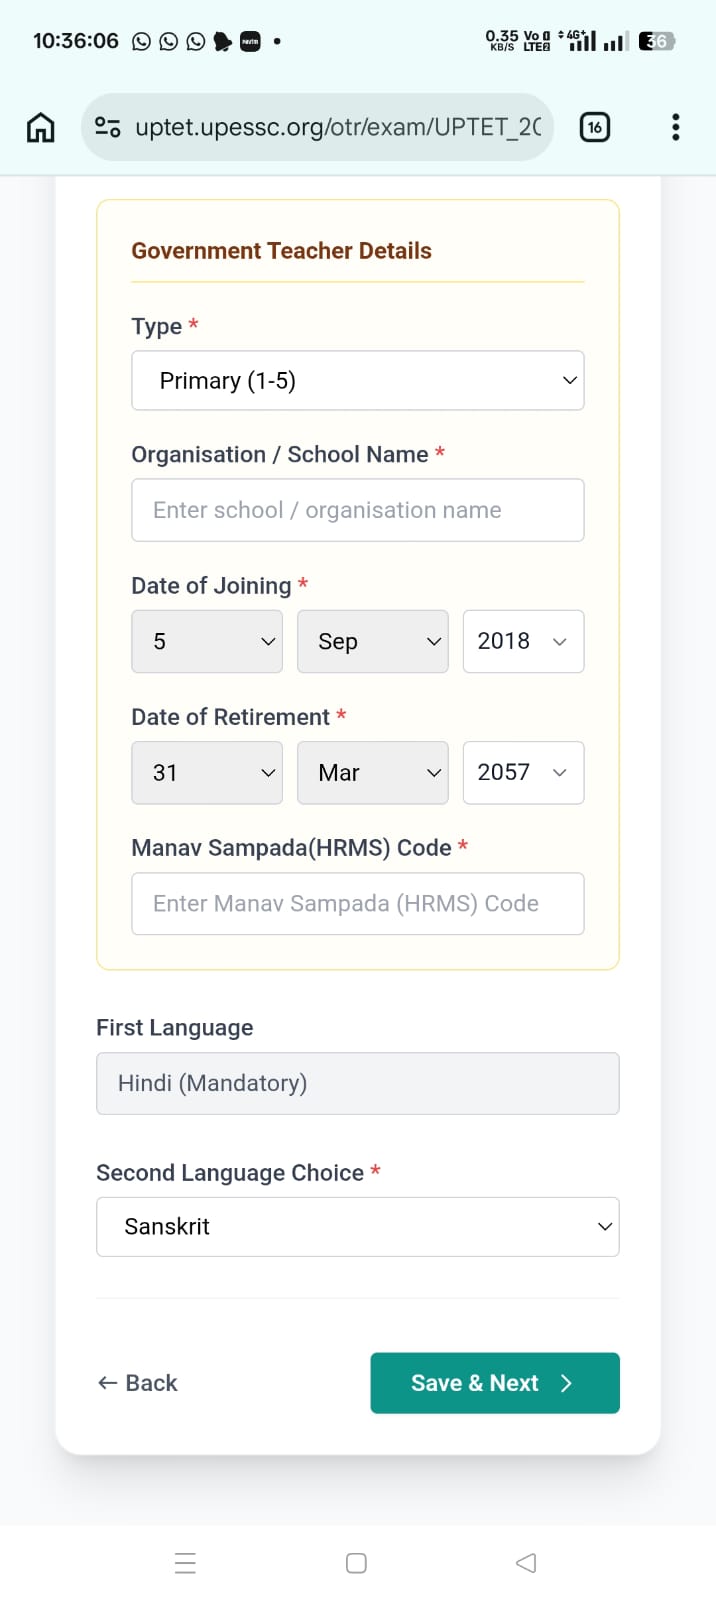
Task: Expand the Second Language Choice dropdown
Action: tap(358, 1227)
